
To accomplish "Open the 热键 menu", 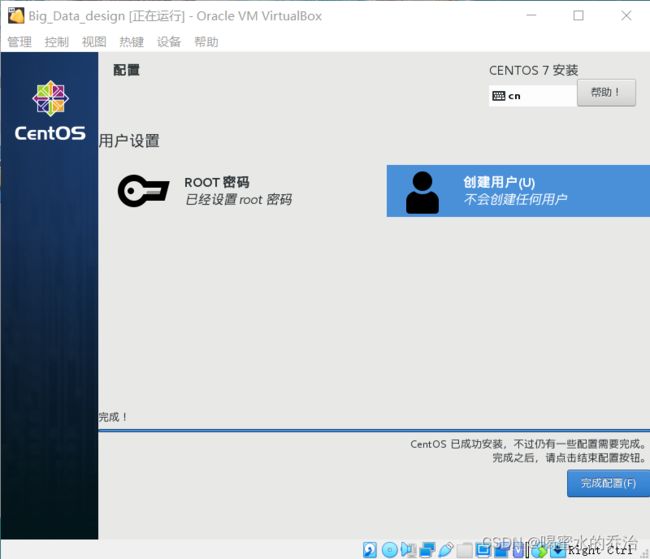I will (131, 41).
